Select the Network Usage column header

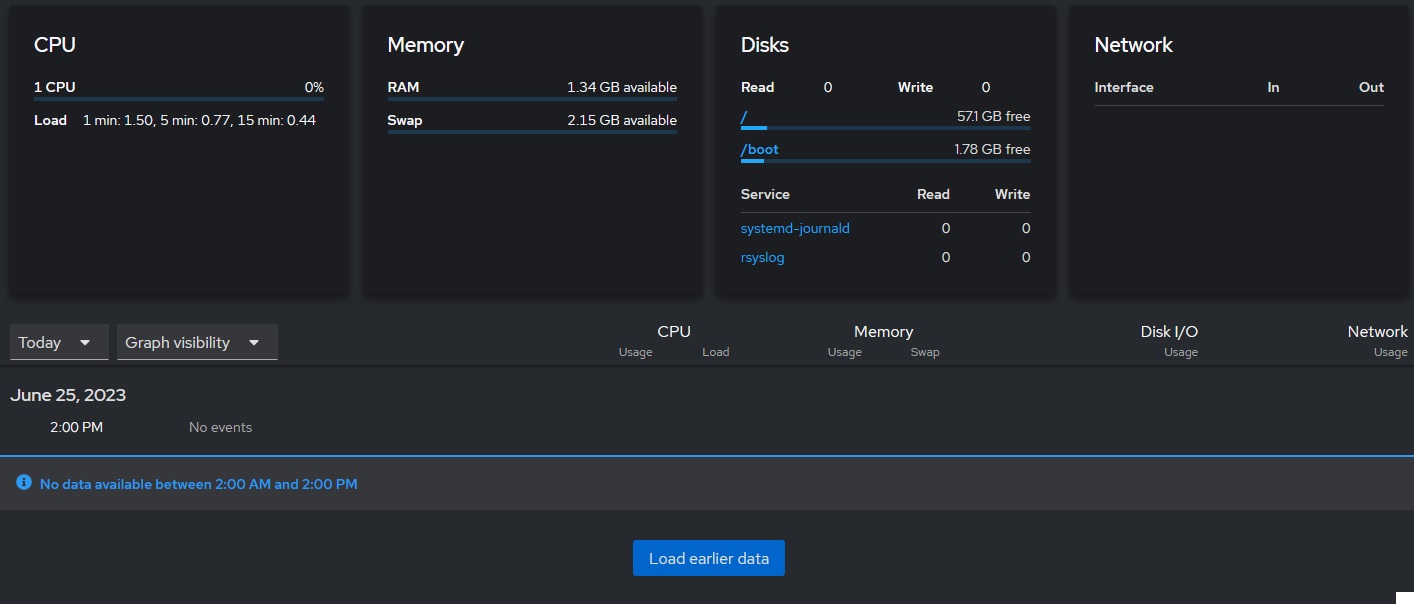(x=1390, y=351)
